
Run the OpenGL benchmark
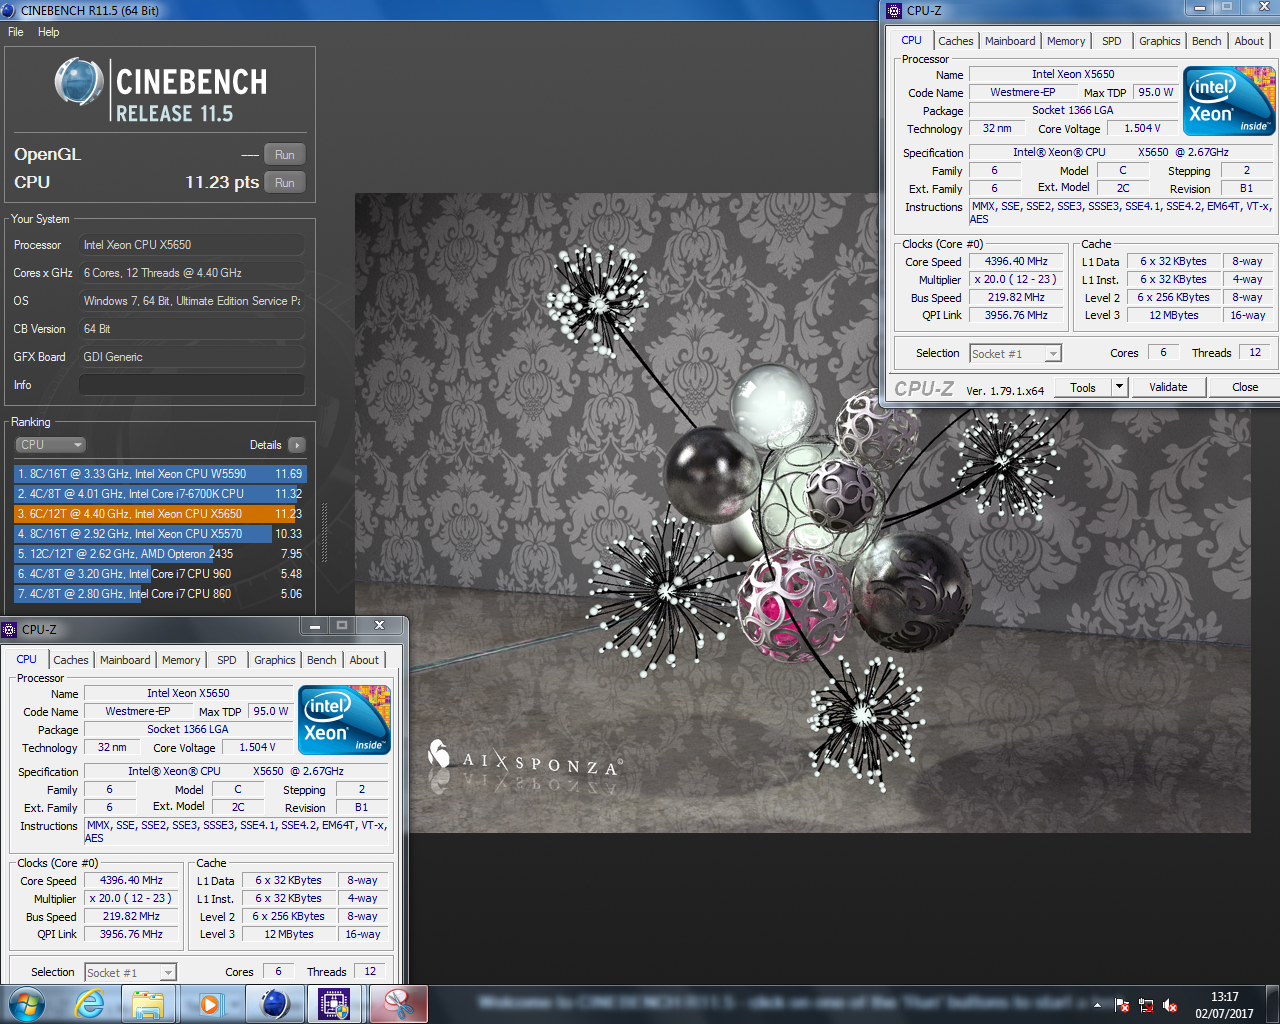point(285,155)
